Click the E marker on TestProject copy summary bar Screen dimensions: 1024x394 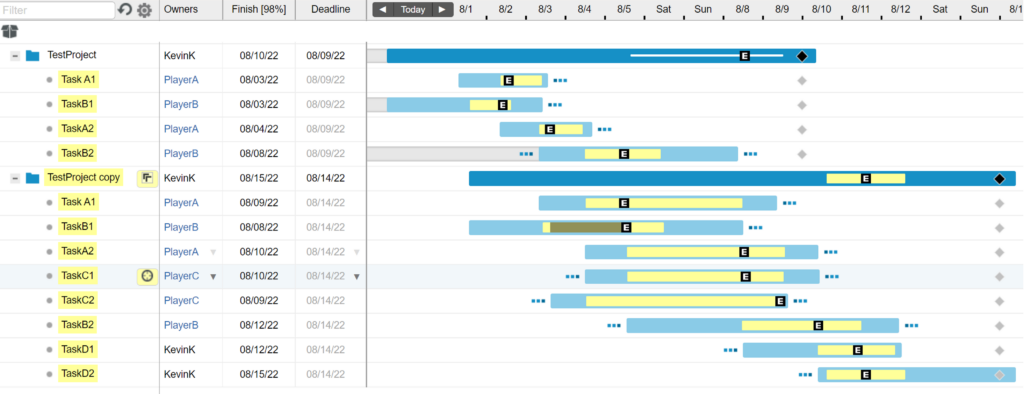click(866, 178)
